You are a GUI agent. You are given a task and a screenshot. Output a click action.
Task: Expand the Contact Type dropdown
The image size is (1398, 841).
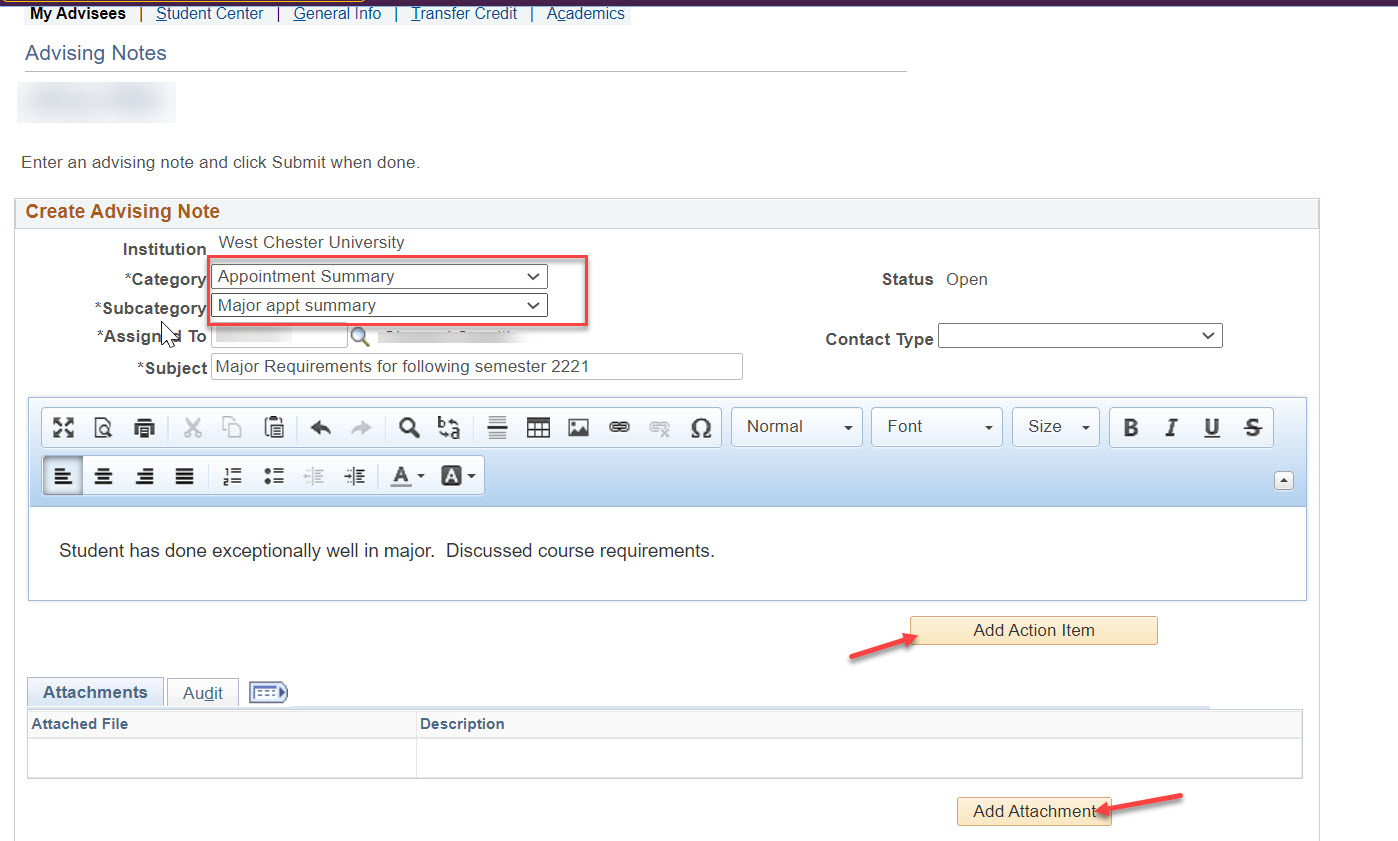pyautogui.click(x=1079, y=337)
